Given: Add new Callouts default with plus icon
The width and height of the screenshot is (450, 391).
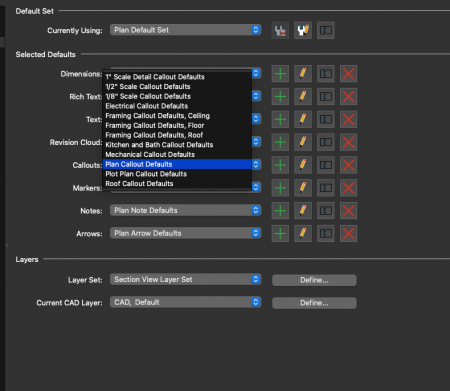Looking at the screenshot, I should pos(280,165).
